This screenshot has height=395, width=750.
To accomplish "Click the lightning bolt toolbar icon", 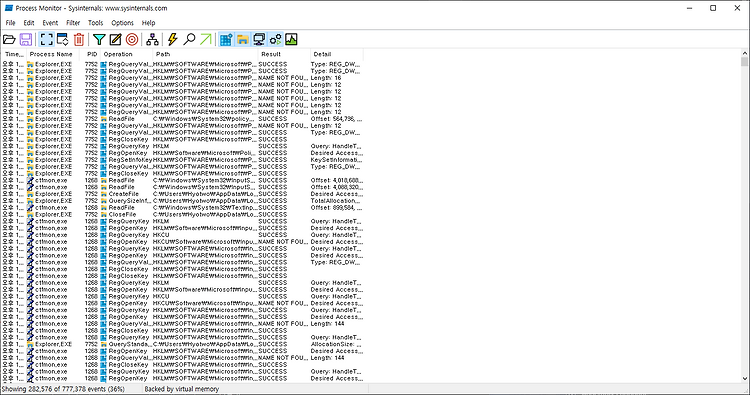I will [173, 39].
